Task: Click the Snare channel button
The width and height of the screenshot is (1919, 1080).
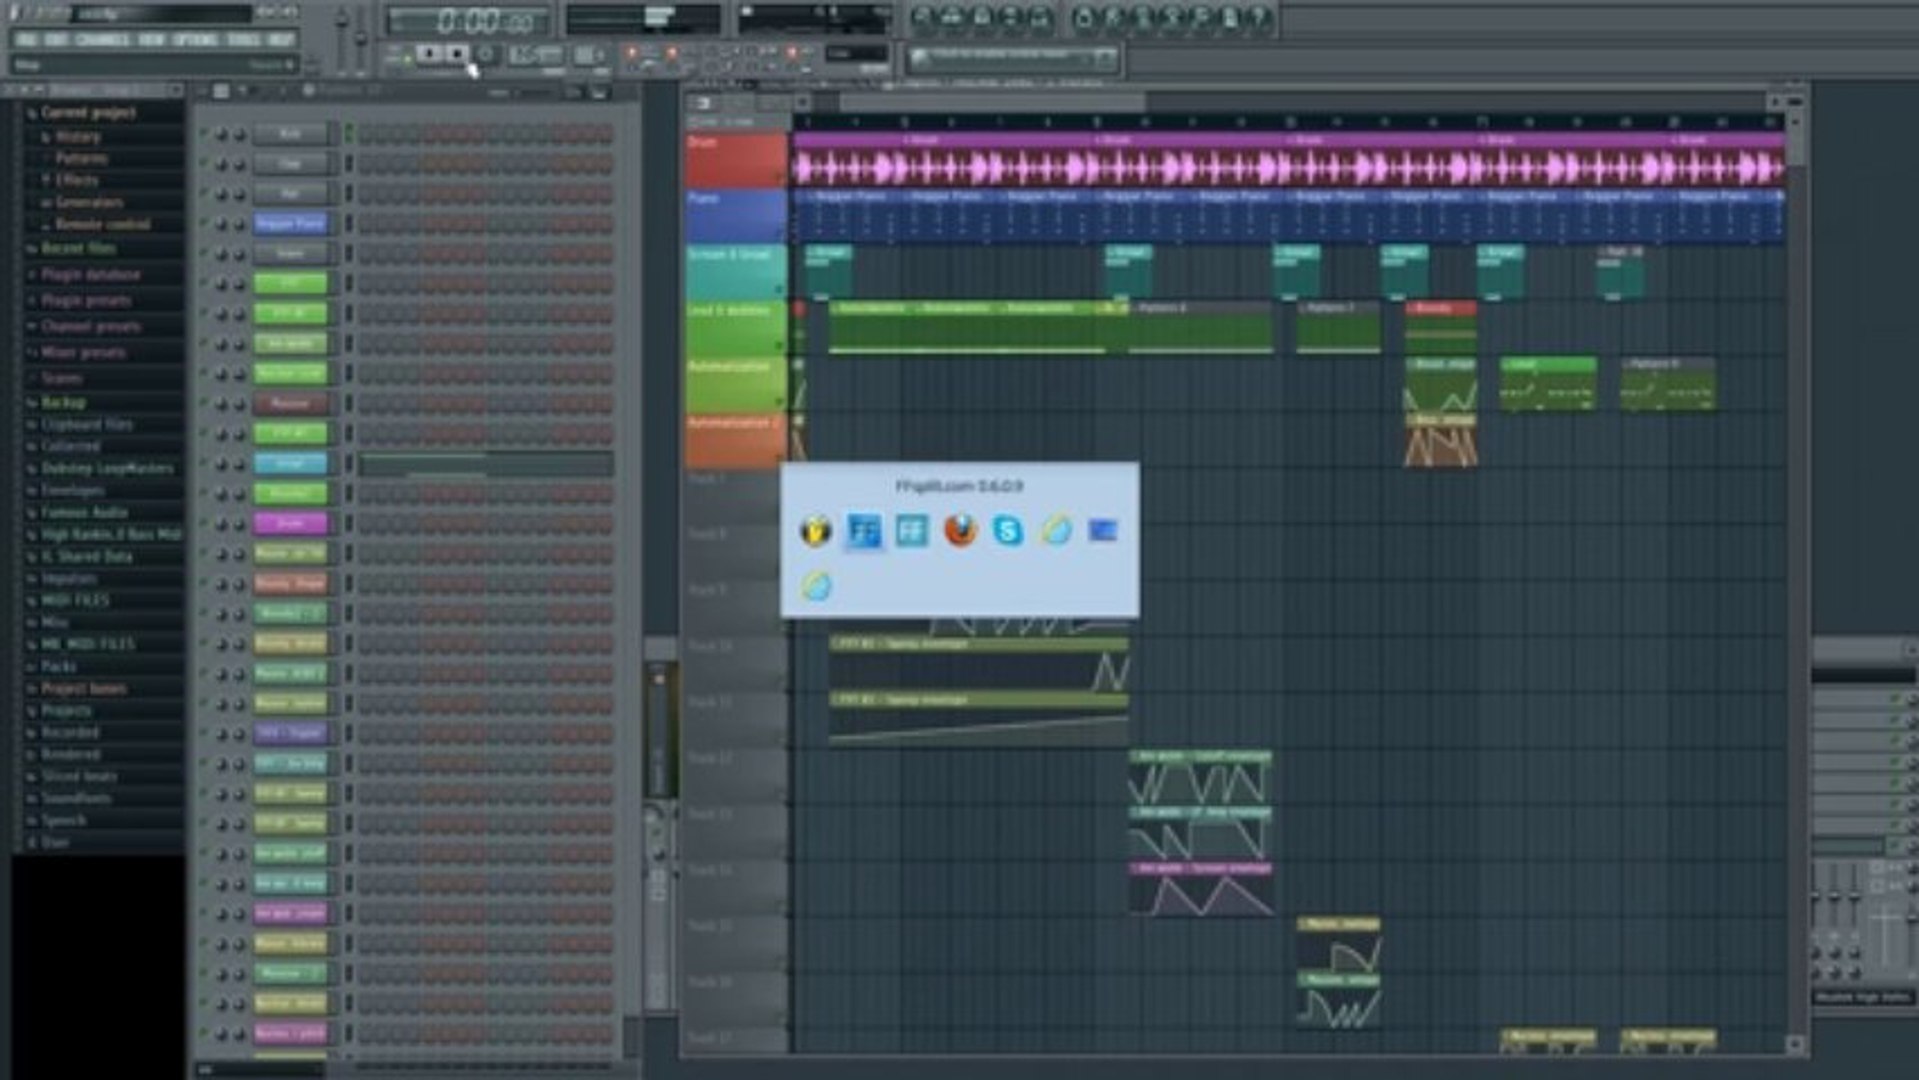Action: click(290, 254)
